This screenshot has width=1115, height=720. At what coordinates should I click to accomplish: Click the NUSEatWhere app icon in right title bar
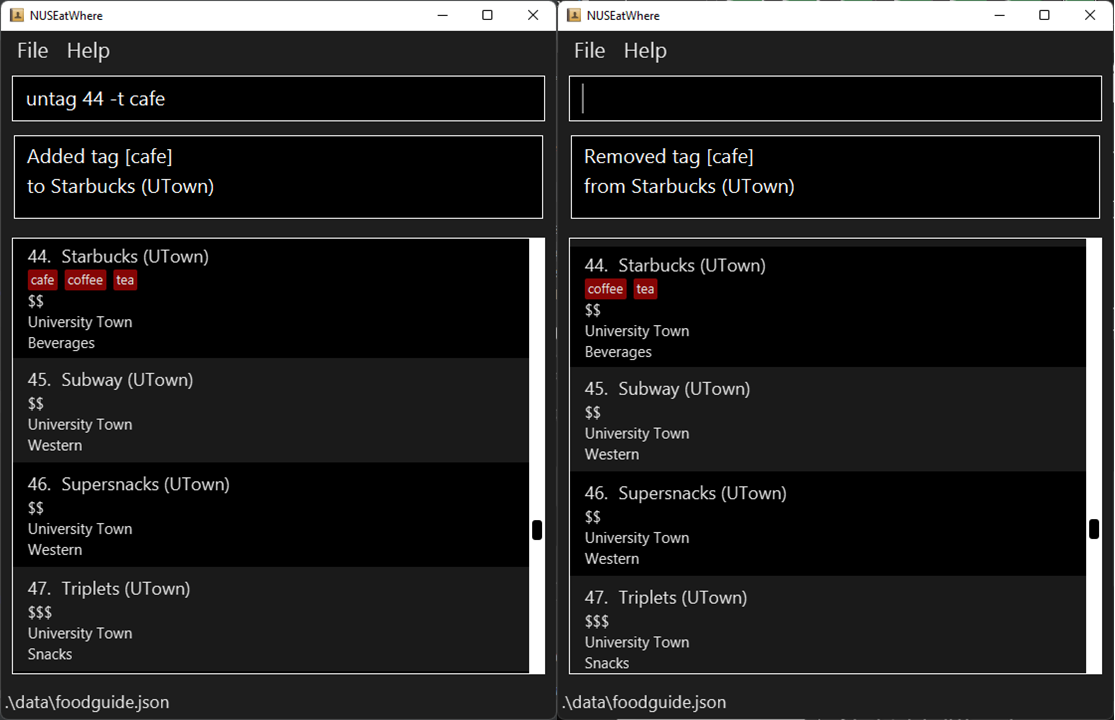tap(574, 15)
